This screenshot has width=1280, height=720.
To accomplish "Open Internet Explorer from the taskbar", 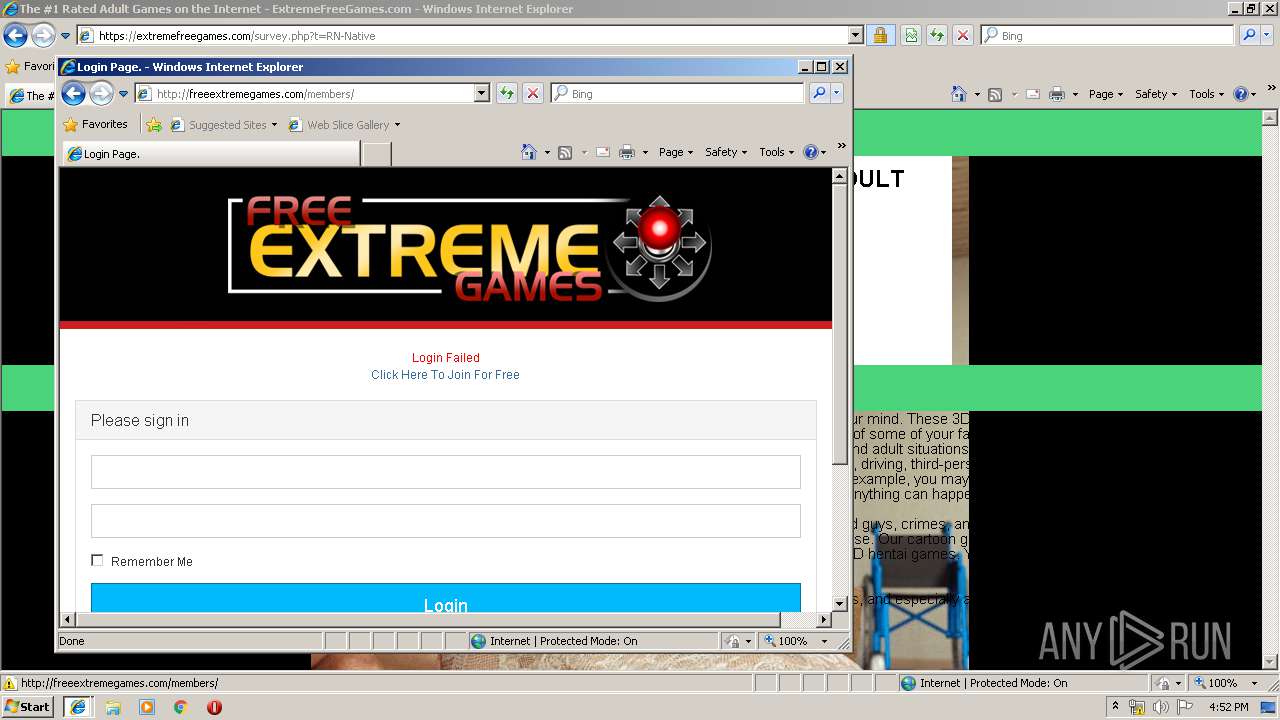I will click(78, 707).
